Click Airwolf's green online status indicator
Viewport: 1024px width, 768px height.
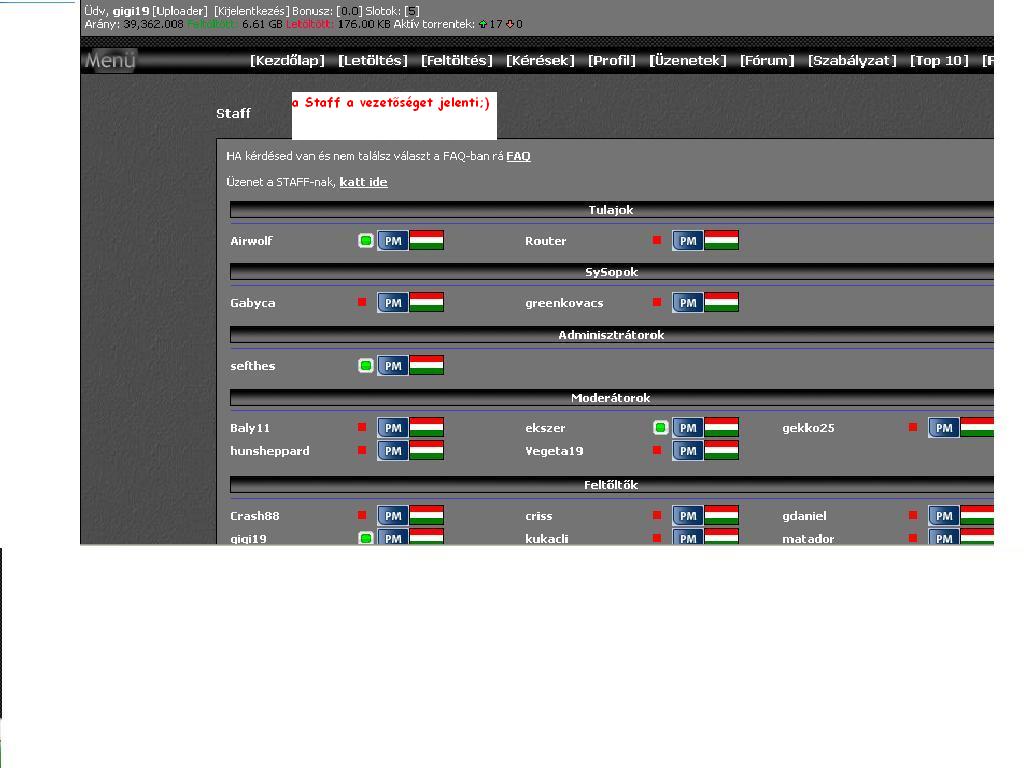(x=366, y=241)
